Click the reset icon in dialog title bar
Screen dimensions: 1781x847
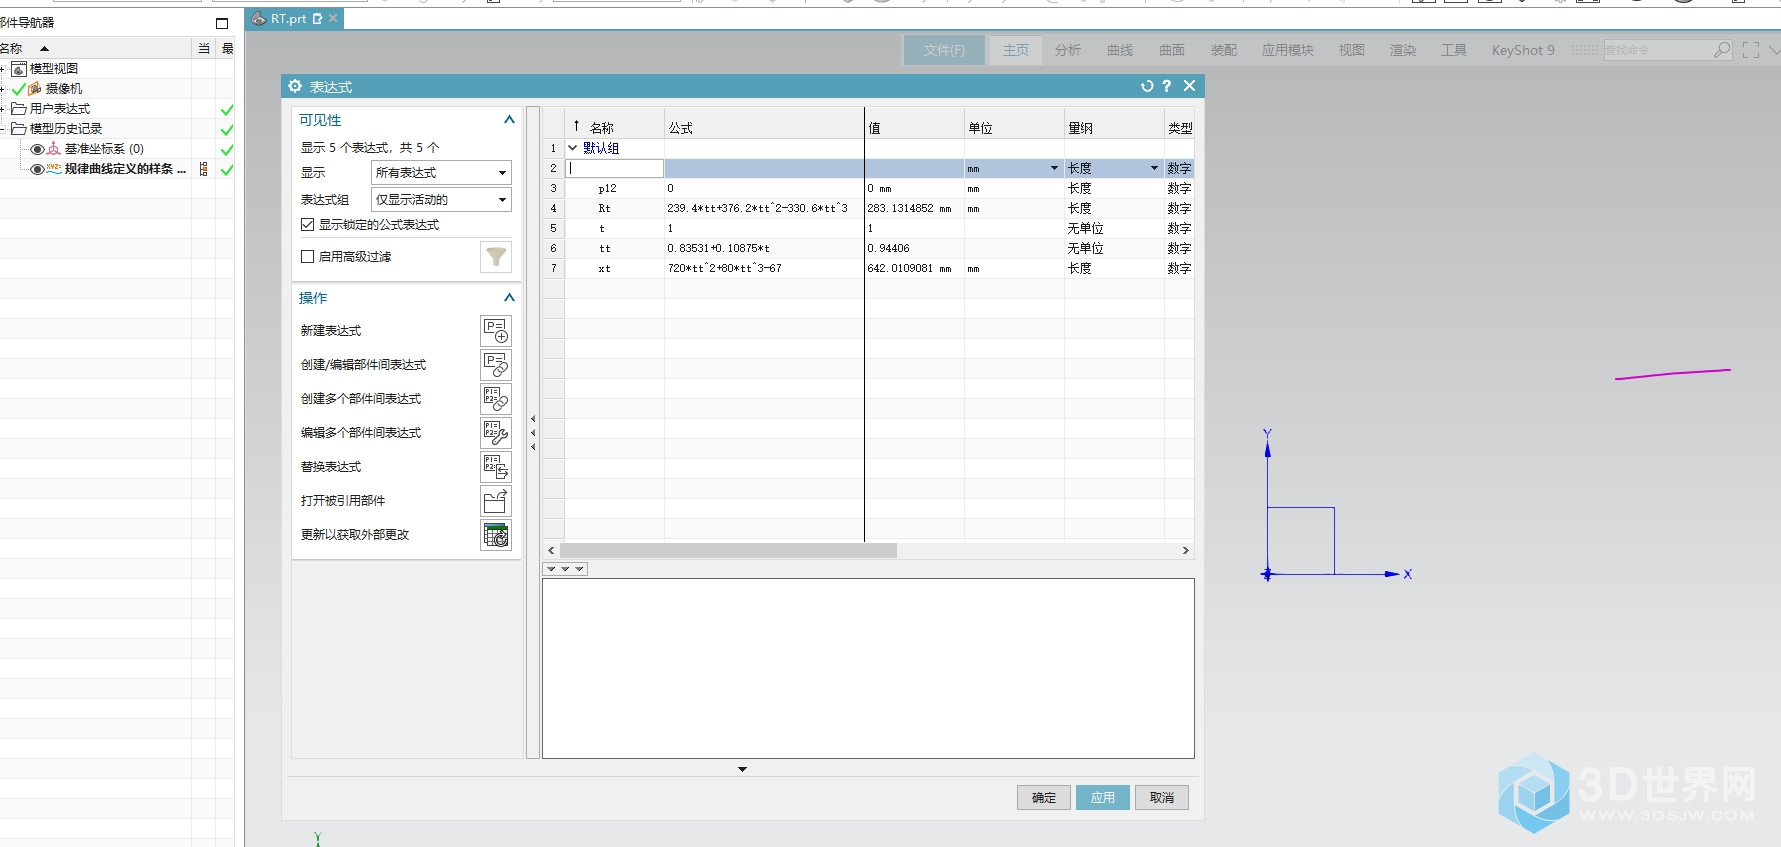pyautogui.click(x=1147, y=86)
